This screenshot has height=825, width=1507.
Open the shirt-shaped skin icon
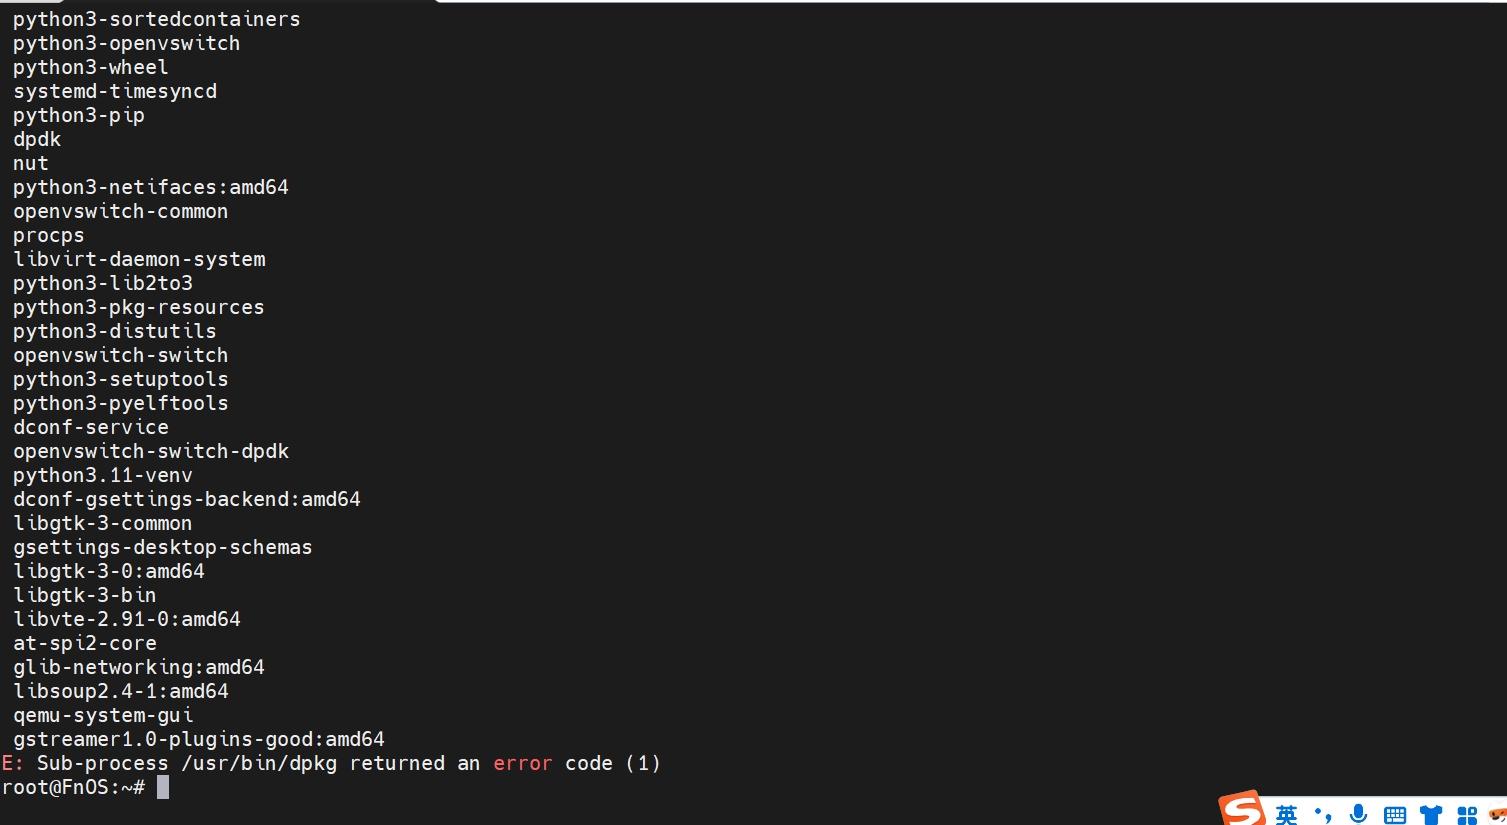(1431, 815)
